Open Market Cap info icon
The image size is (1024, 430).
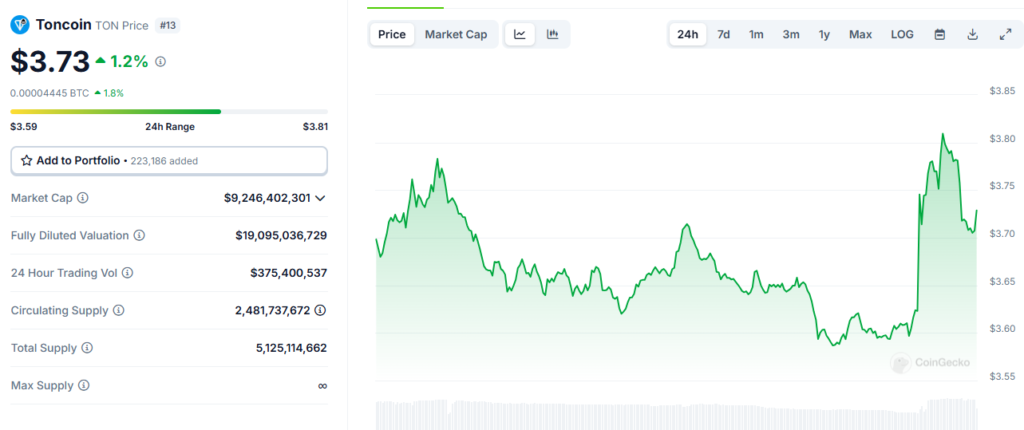[83, 197]
